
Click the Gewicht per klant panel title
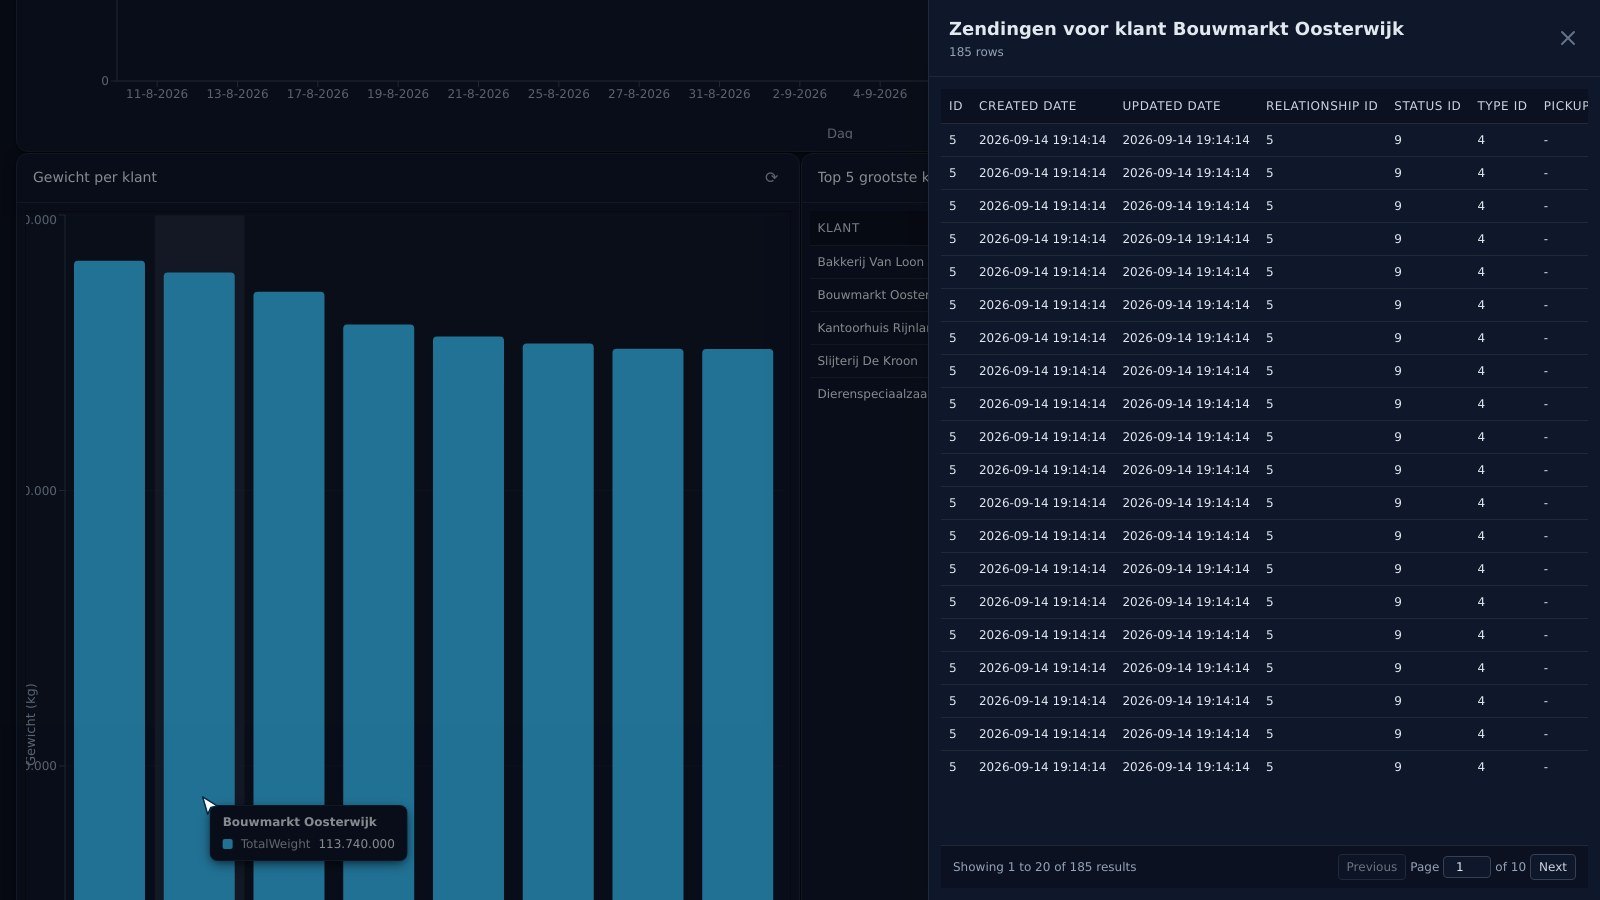(x=95, y=177)
